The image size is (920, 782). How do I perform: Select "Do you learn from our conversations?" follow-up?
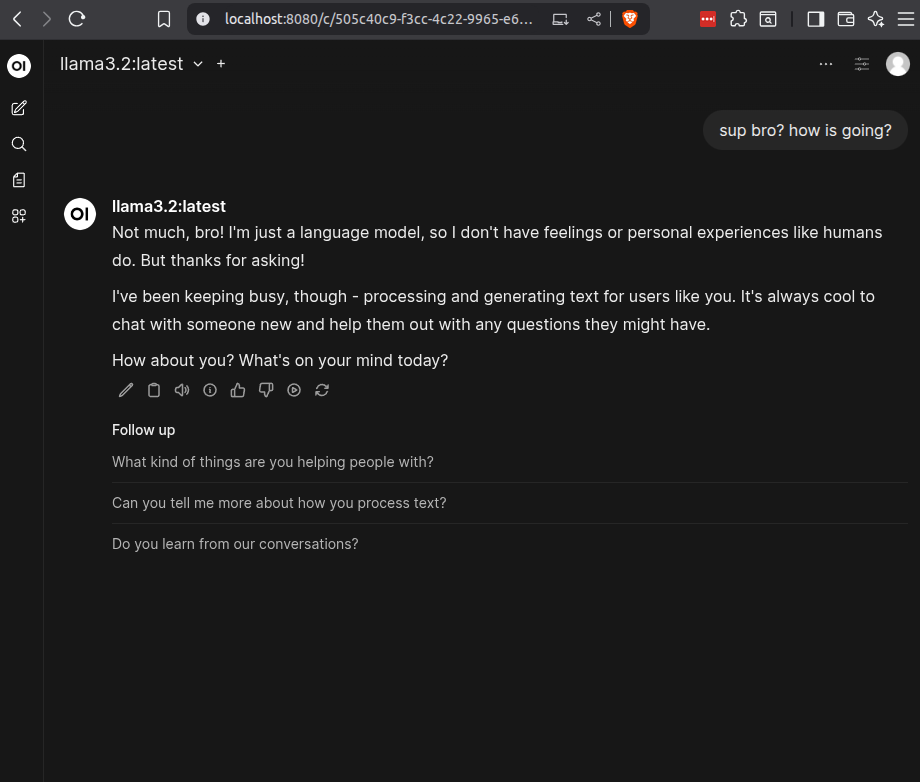click(x=235, y=544)
